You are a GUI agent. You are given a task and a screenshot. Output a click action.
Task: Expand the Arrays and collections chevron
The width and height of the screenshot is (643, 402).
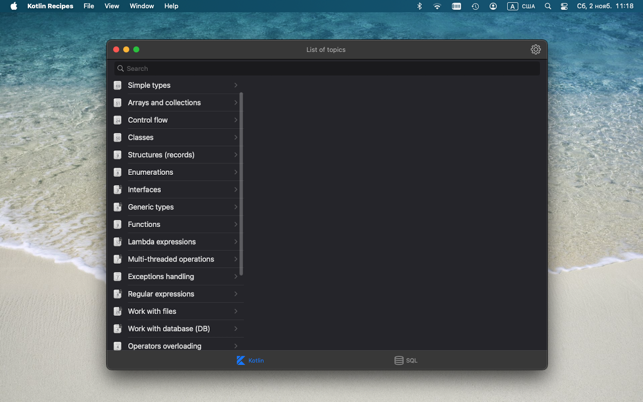pos(236,103)
